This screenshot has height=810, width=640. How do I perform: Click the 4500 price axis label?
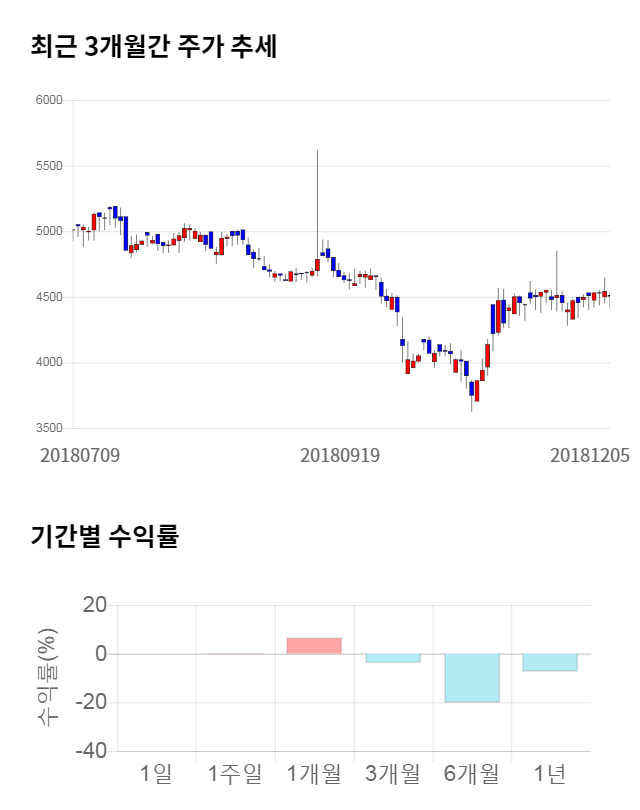tap(49, 297)
